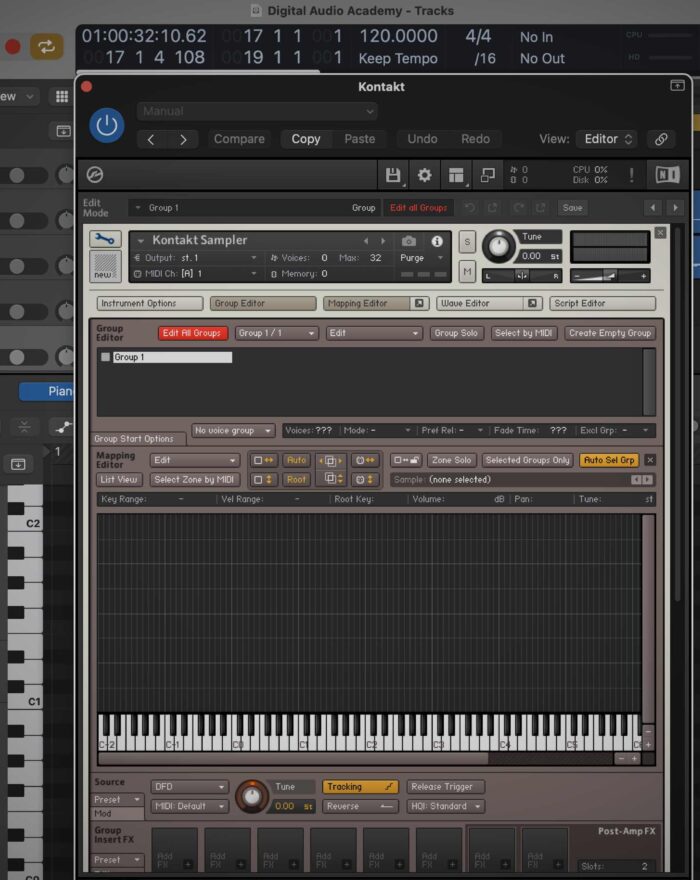The image size is (700, 880).
Task: Toggle Selected Groups Only
Action: [527, 460]
